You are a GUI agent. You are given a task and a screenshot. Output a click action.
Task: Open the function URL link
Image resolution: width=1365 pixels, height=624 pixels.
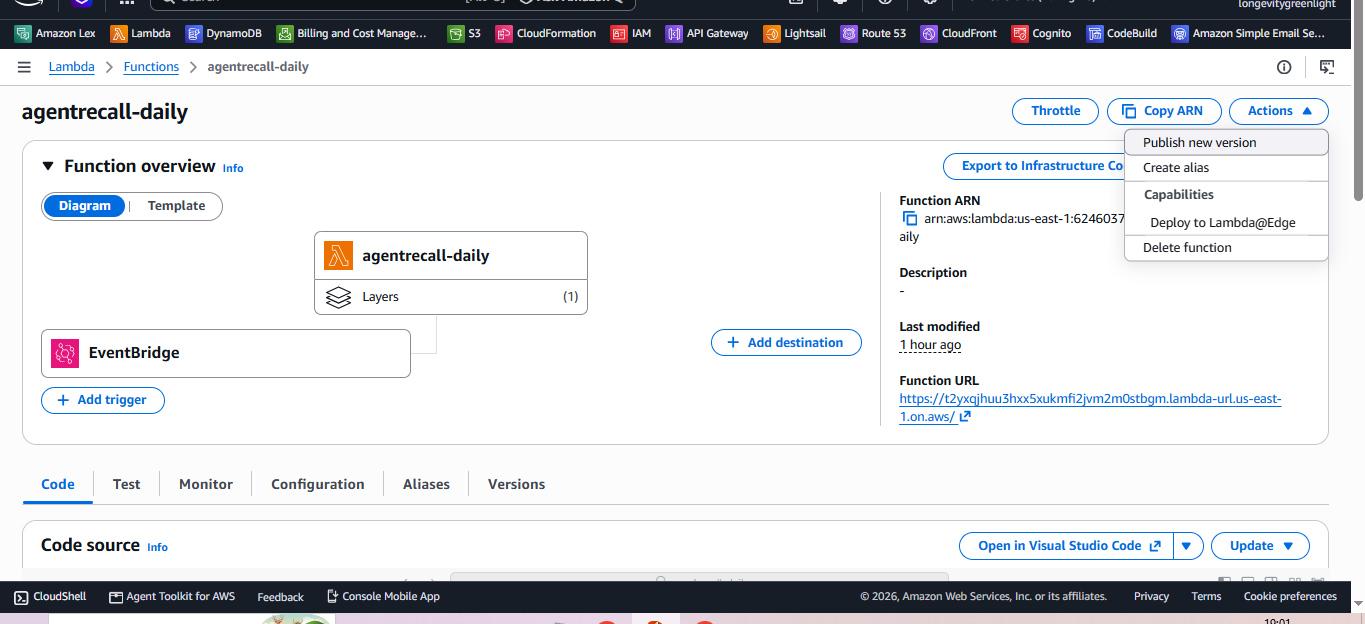[x=1090, y=408]
